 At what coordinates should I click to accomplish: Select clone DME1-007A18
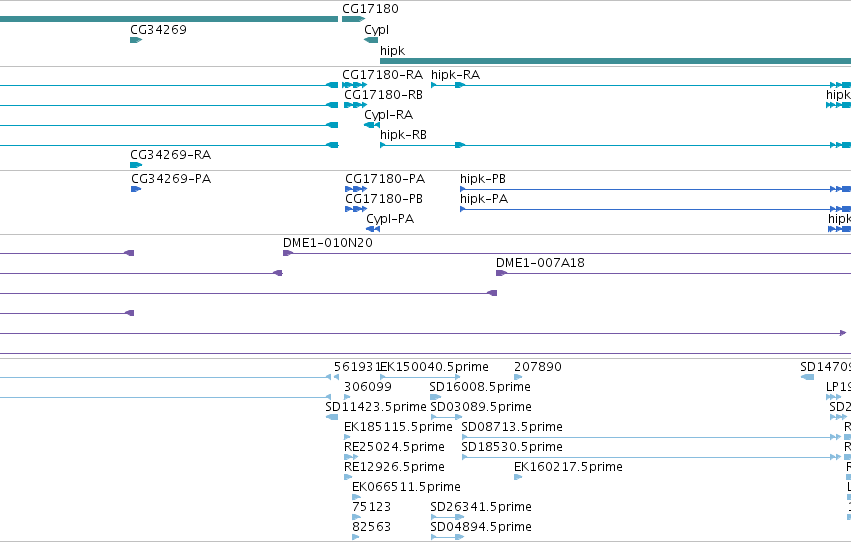click(x=673, y=273)
